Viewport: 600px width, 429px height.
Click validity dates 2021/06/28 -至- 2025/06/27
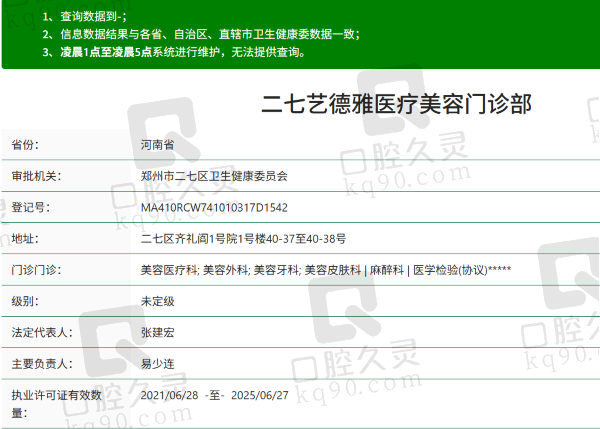(x=214, y=395)
